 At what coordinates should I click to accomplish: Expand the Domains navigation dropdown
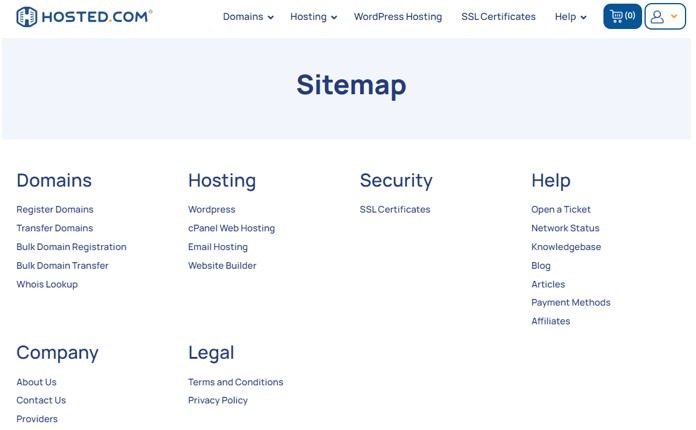pyautogui.click(x=248, y=17)
